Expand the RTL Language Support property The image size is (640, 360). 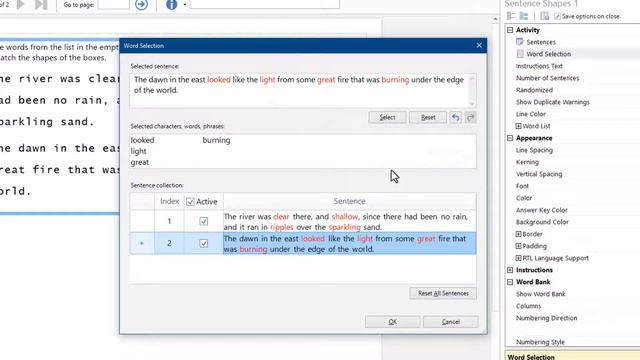click(518, 258)
